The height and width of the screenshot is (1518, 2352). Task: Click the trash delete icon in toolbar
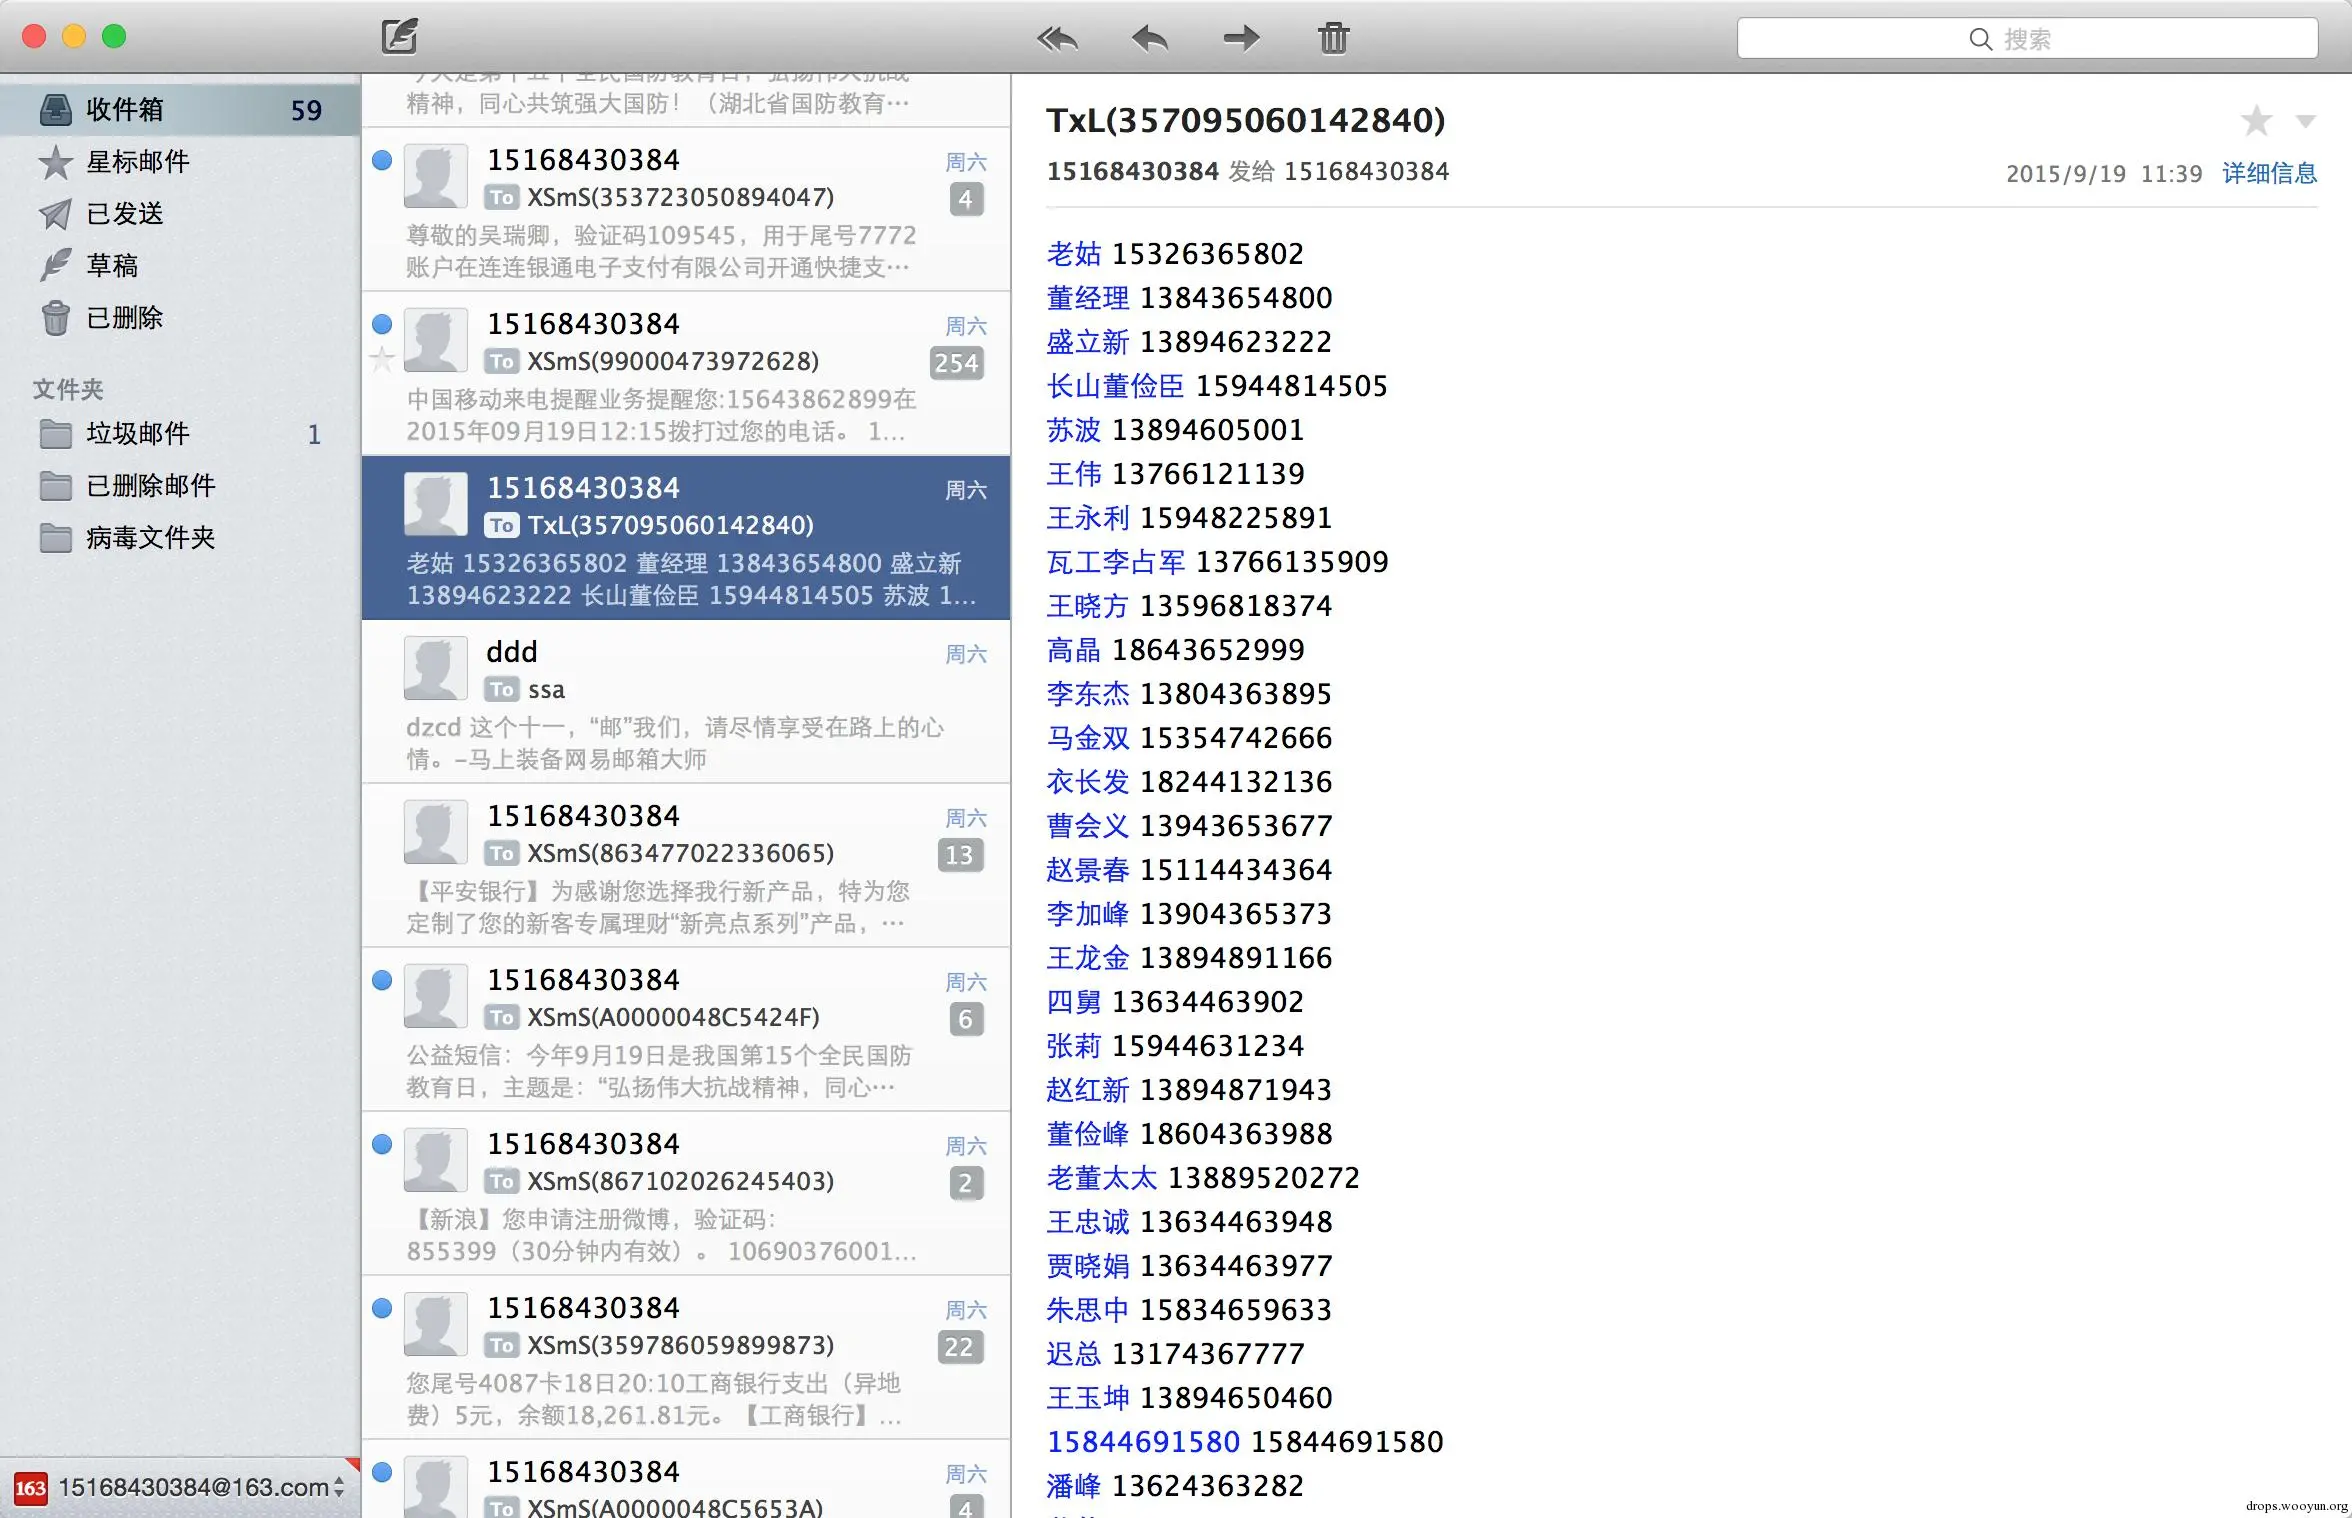click(x=1333, y=39)
